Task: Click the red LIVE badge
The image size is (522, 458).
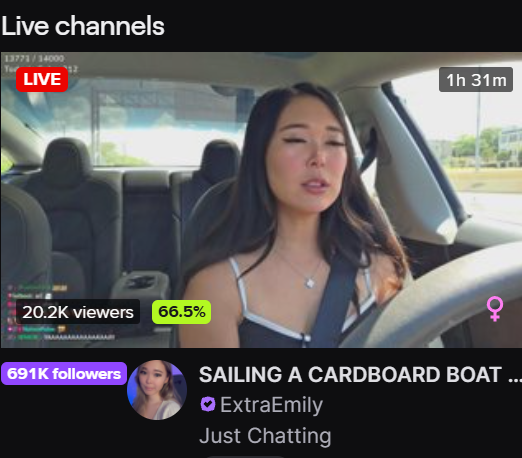Action: pyautogui.click(x=42, y=79)
